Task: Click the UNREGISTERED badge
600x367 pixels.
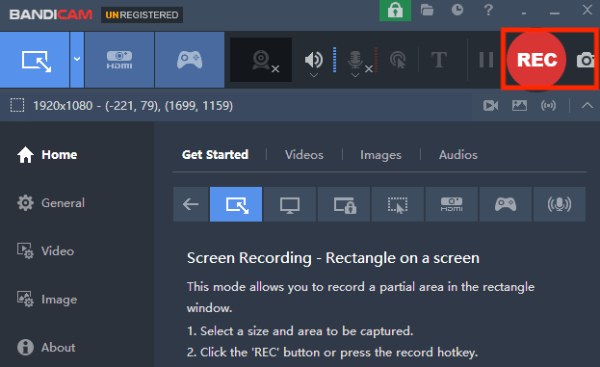Action: click(142, 15)
